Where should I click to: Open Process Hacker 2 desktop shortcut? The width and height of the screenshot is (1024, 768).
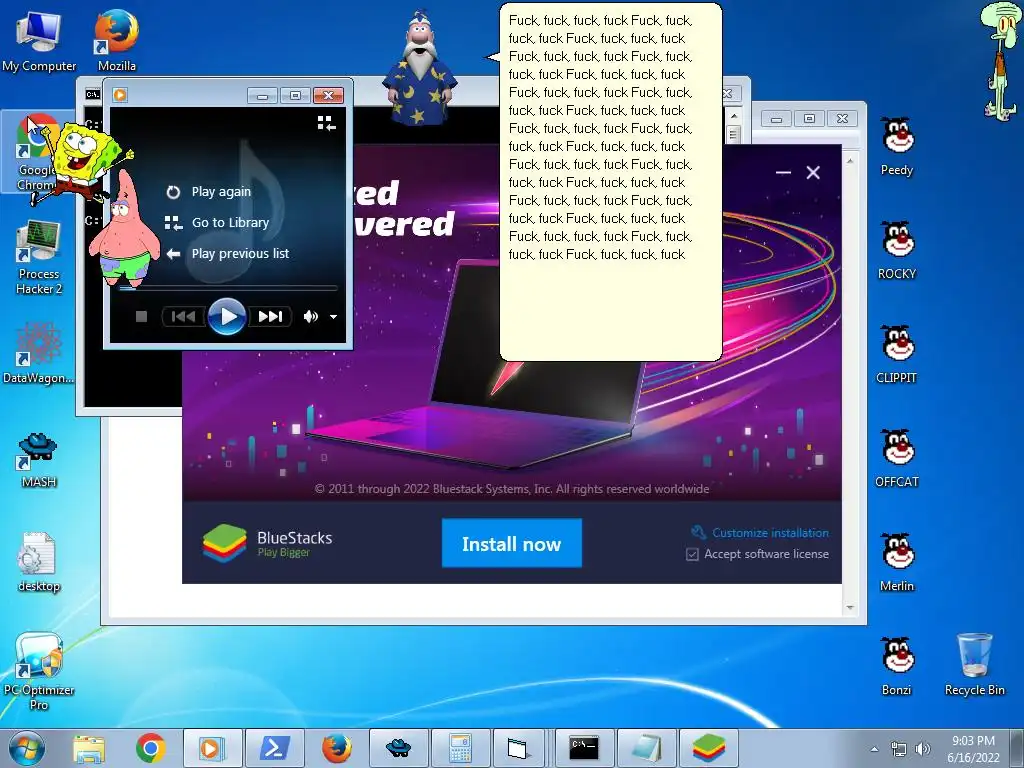(39, 257)
